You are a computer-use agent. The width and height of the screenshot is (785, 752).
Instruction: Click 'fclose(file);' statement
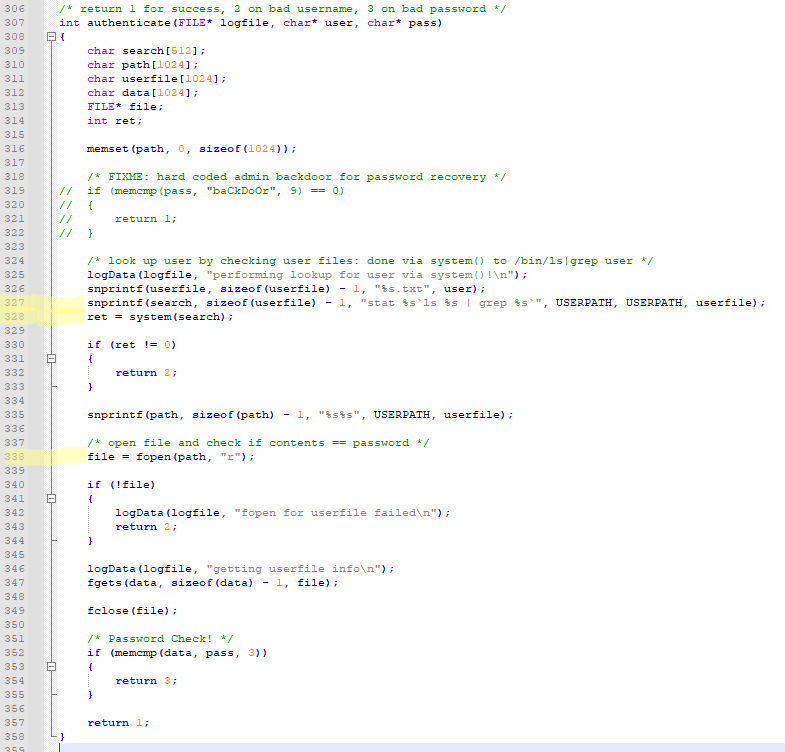pos(132,611)
